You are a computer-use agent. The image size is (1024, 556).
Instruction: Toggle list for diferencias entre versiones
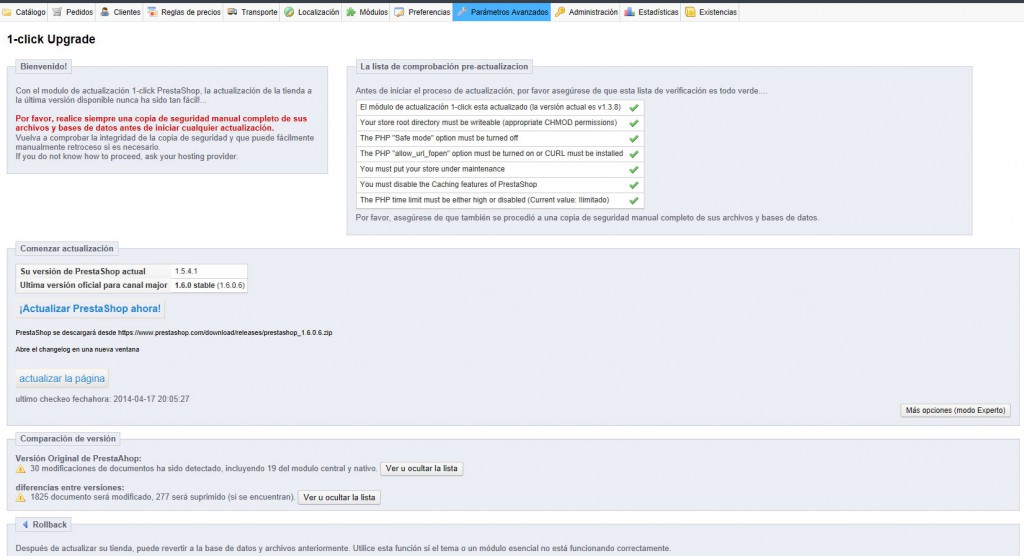(339, 497)
